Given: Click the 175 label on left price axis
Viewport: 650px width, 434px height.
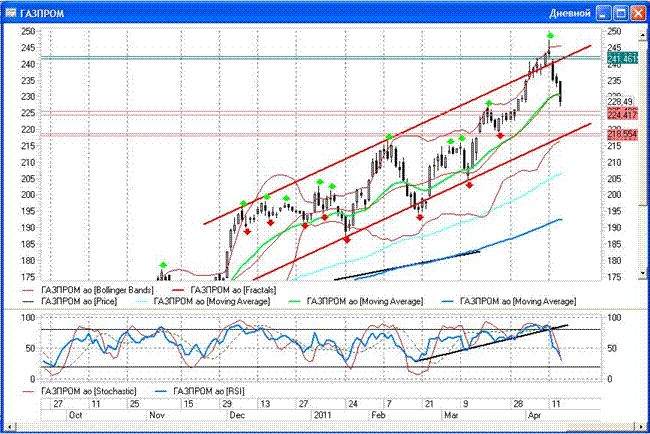Looking at the screenshot, I should 28,277.
